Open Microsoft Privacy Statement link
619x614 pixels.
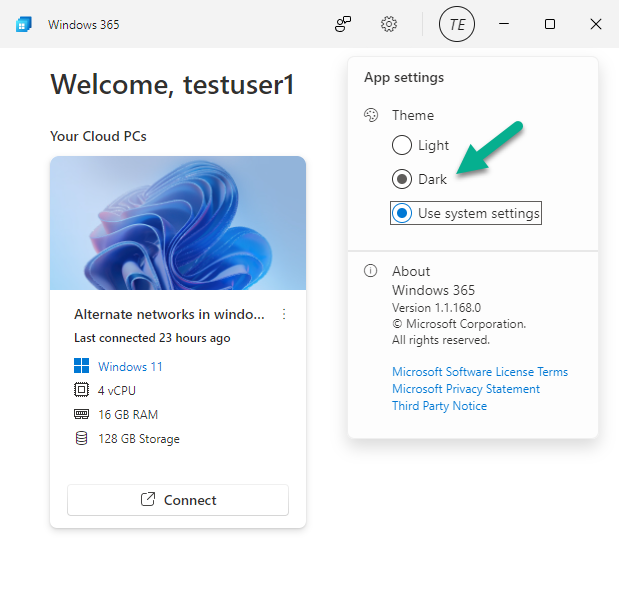(x=466, y=389)
